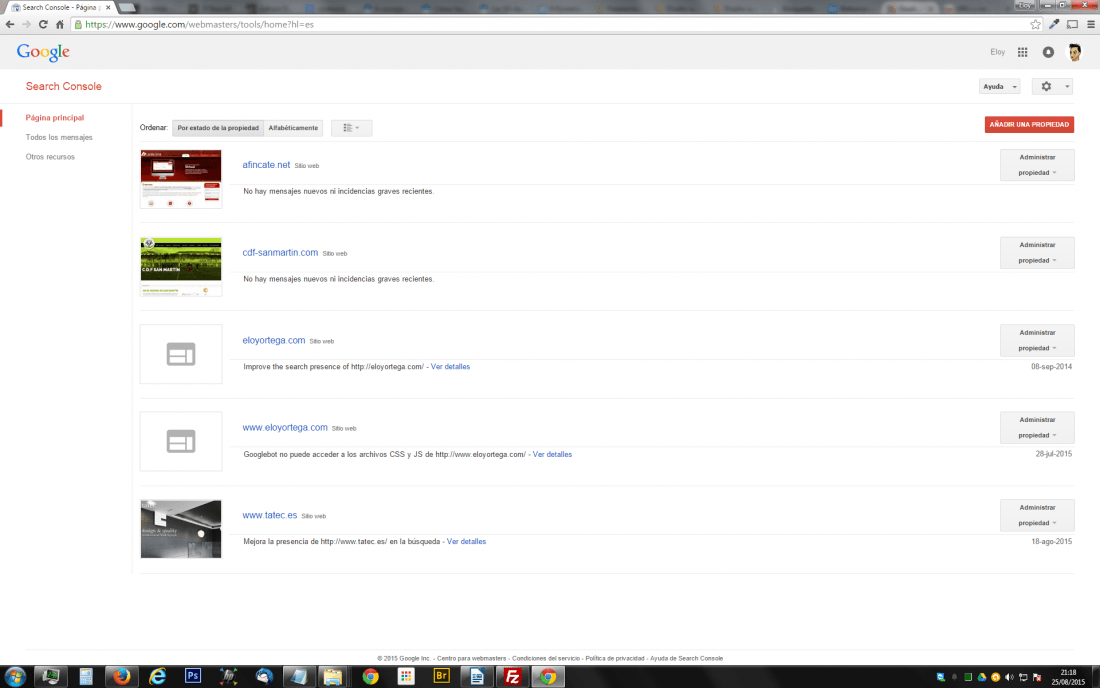Open Todos los mensajes

click(x=59, y=137)
